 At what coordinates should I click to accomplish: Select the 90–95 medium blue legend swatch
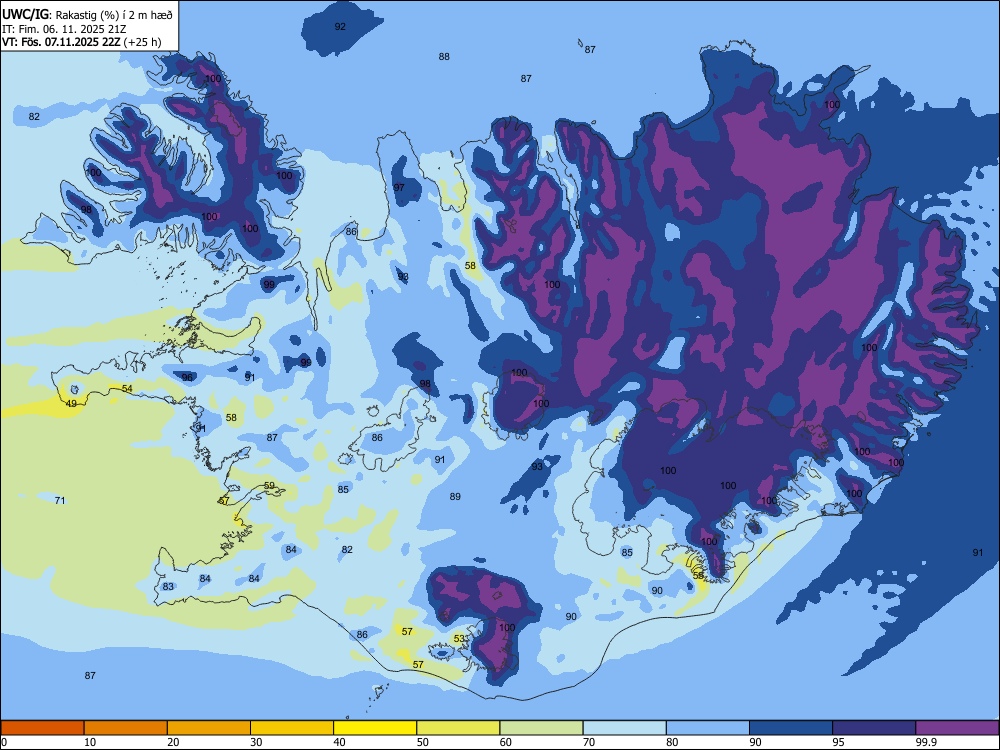click(x=791, y=728)
